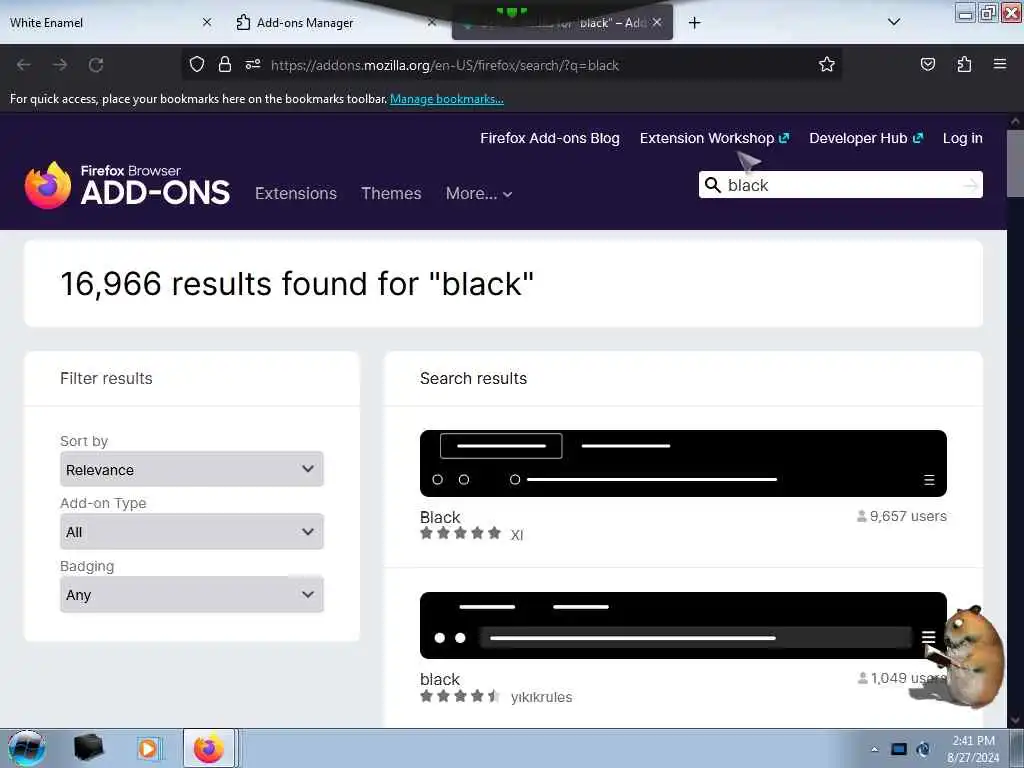Click the Log in link
This screenshot has height=768, width=1024.
point(963,138)
